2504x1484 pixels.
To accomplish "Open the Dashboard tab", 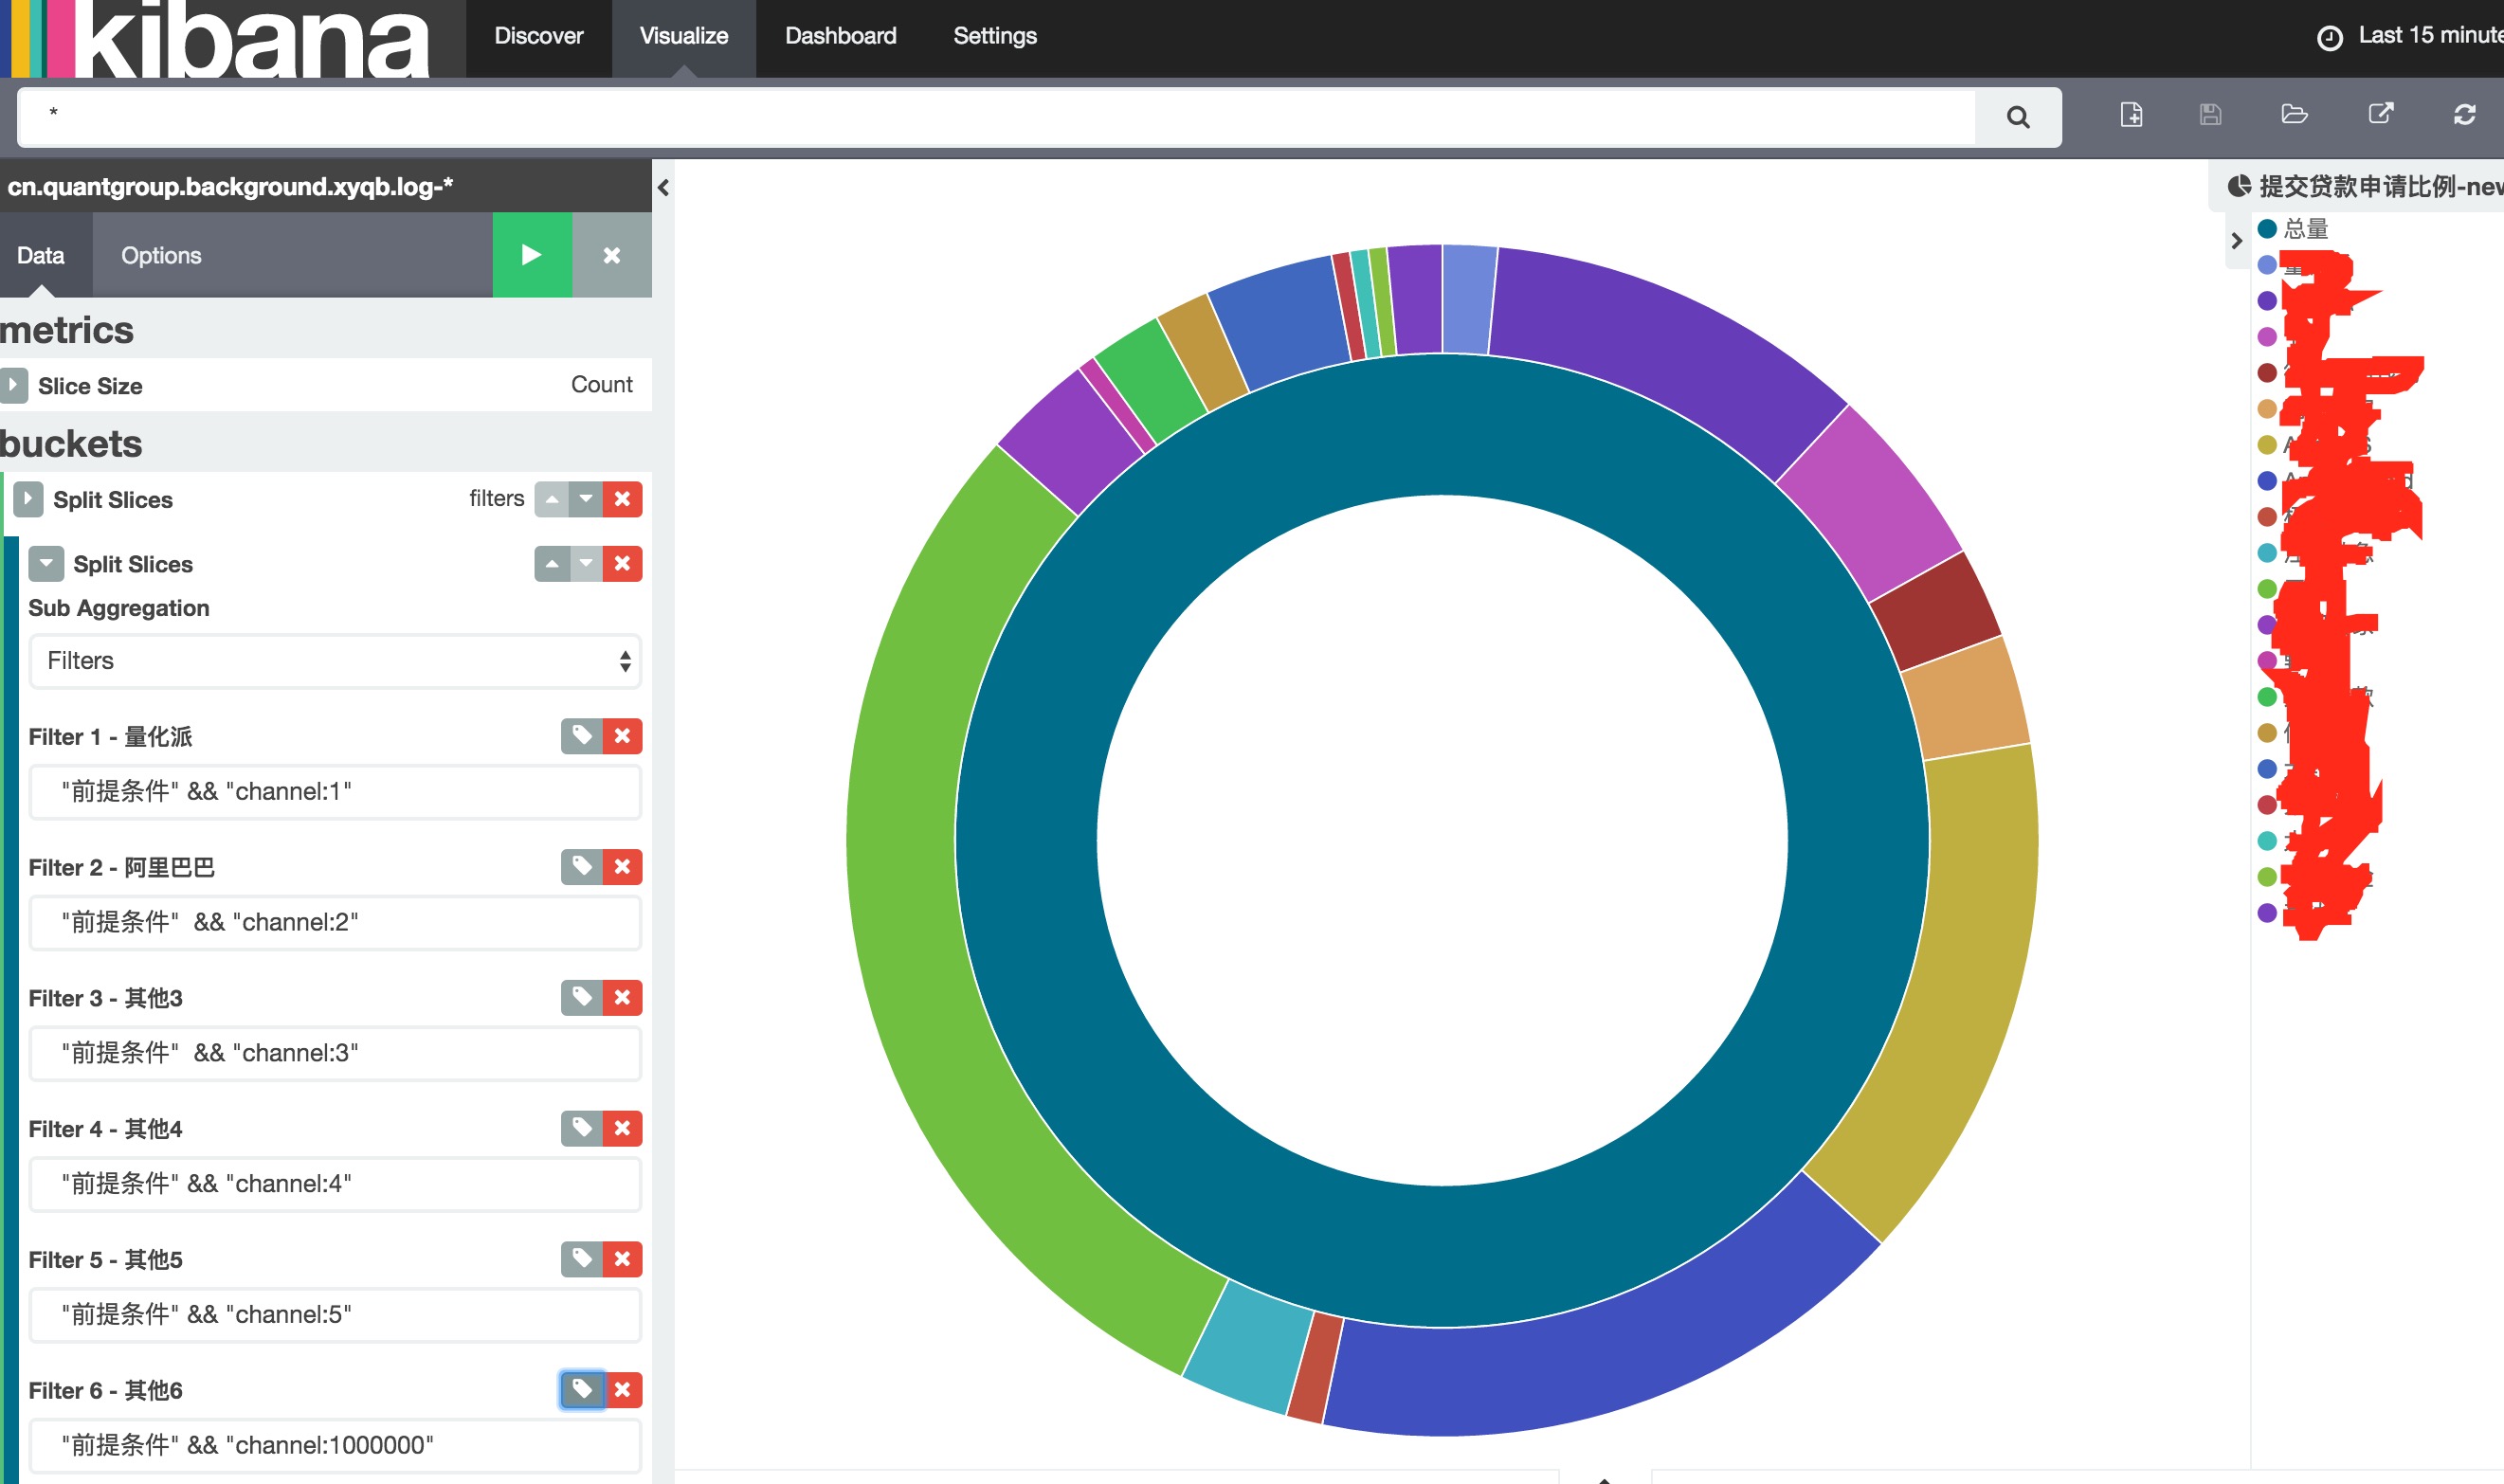I will click(841, 37).
